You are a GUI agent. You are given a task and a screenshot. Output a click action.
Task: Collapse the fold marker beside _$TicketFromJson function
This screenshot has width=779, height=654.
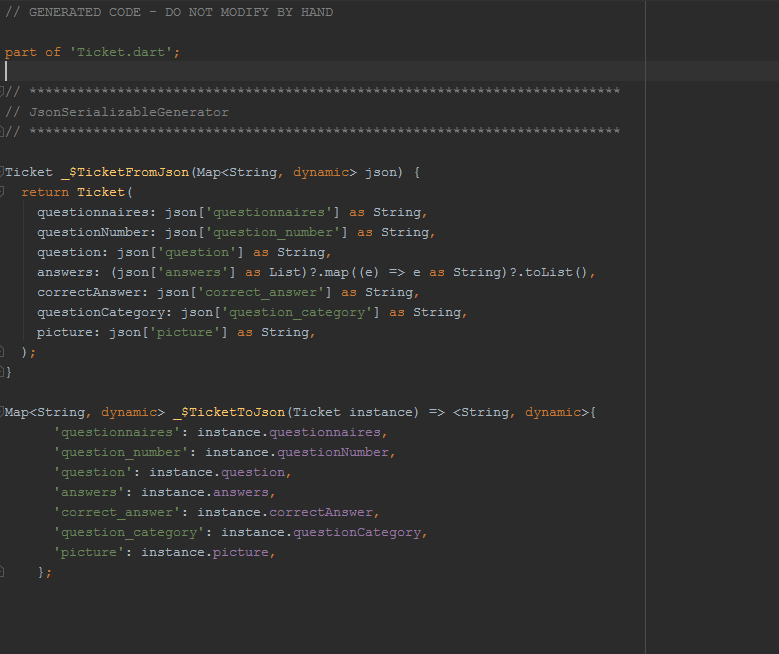pos(2,172)
